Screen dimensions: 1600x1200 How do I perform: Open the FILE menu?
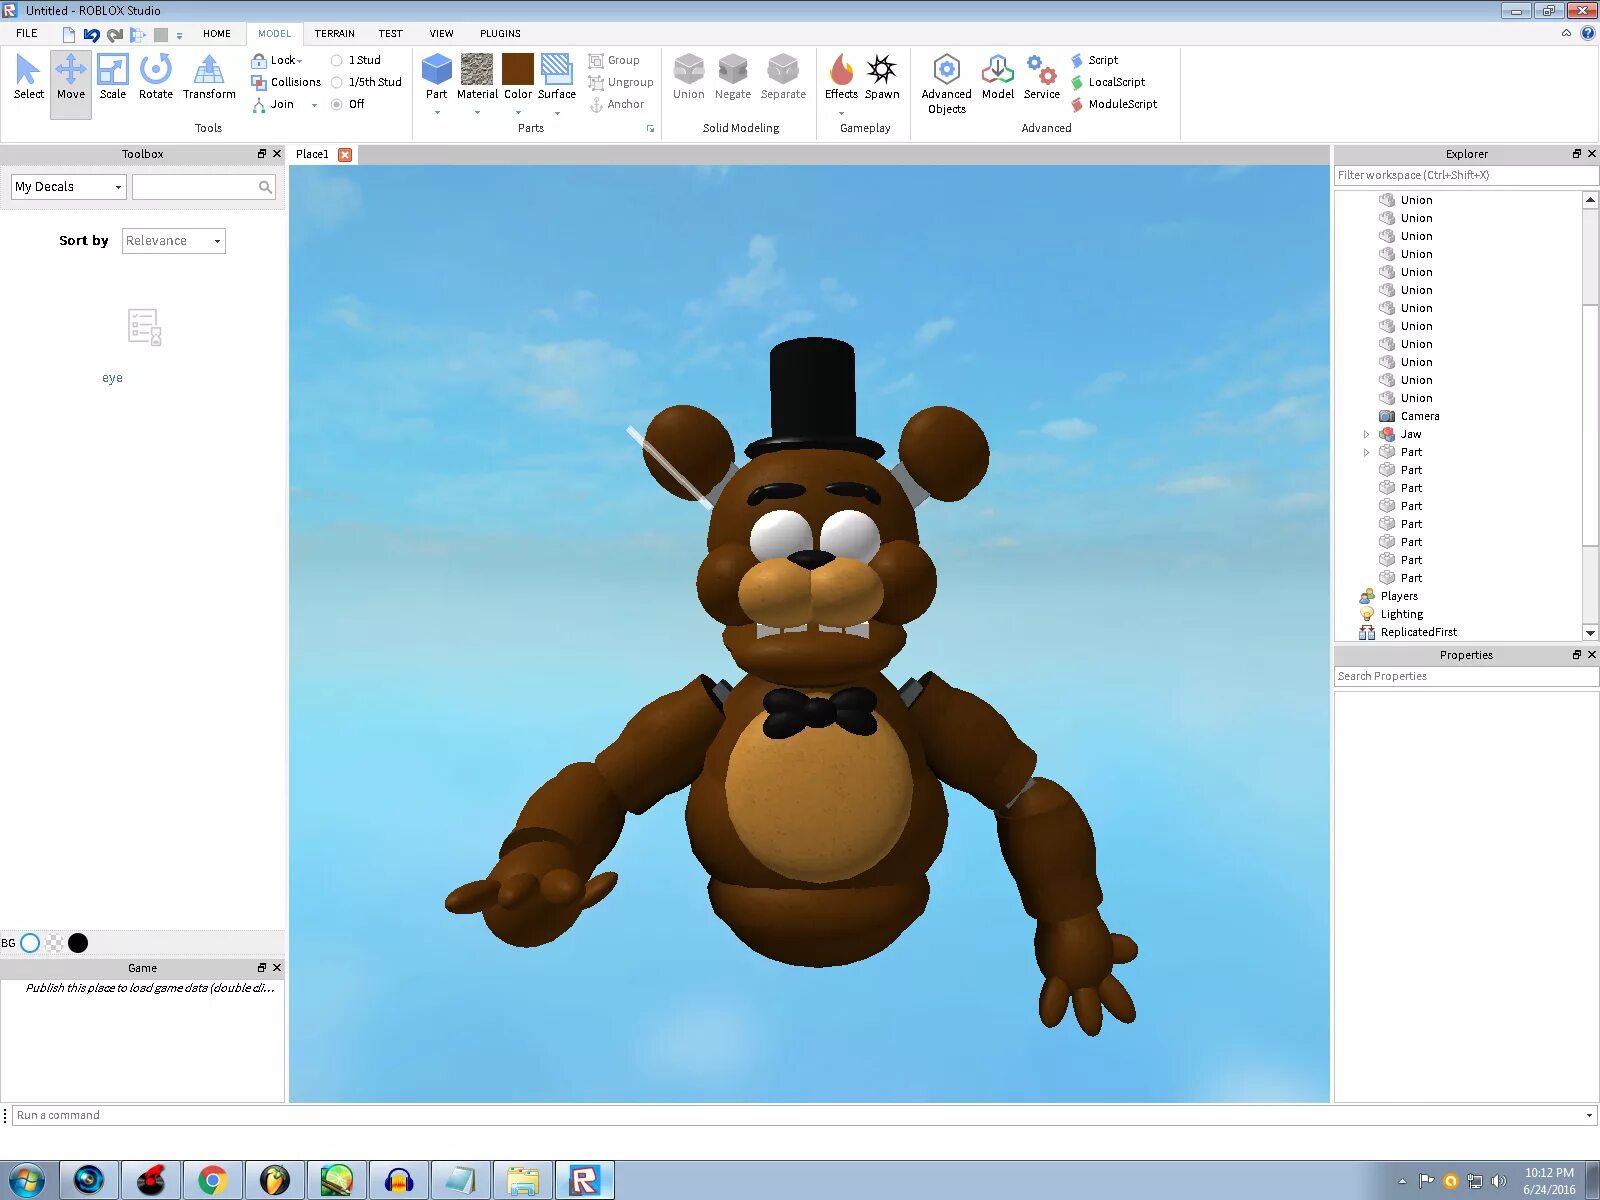tap(27, 33)
